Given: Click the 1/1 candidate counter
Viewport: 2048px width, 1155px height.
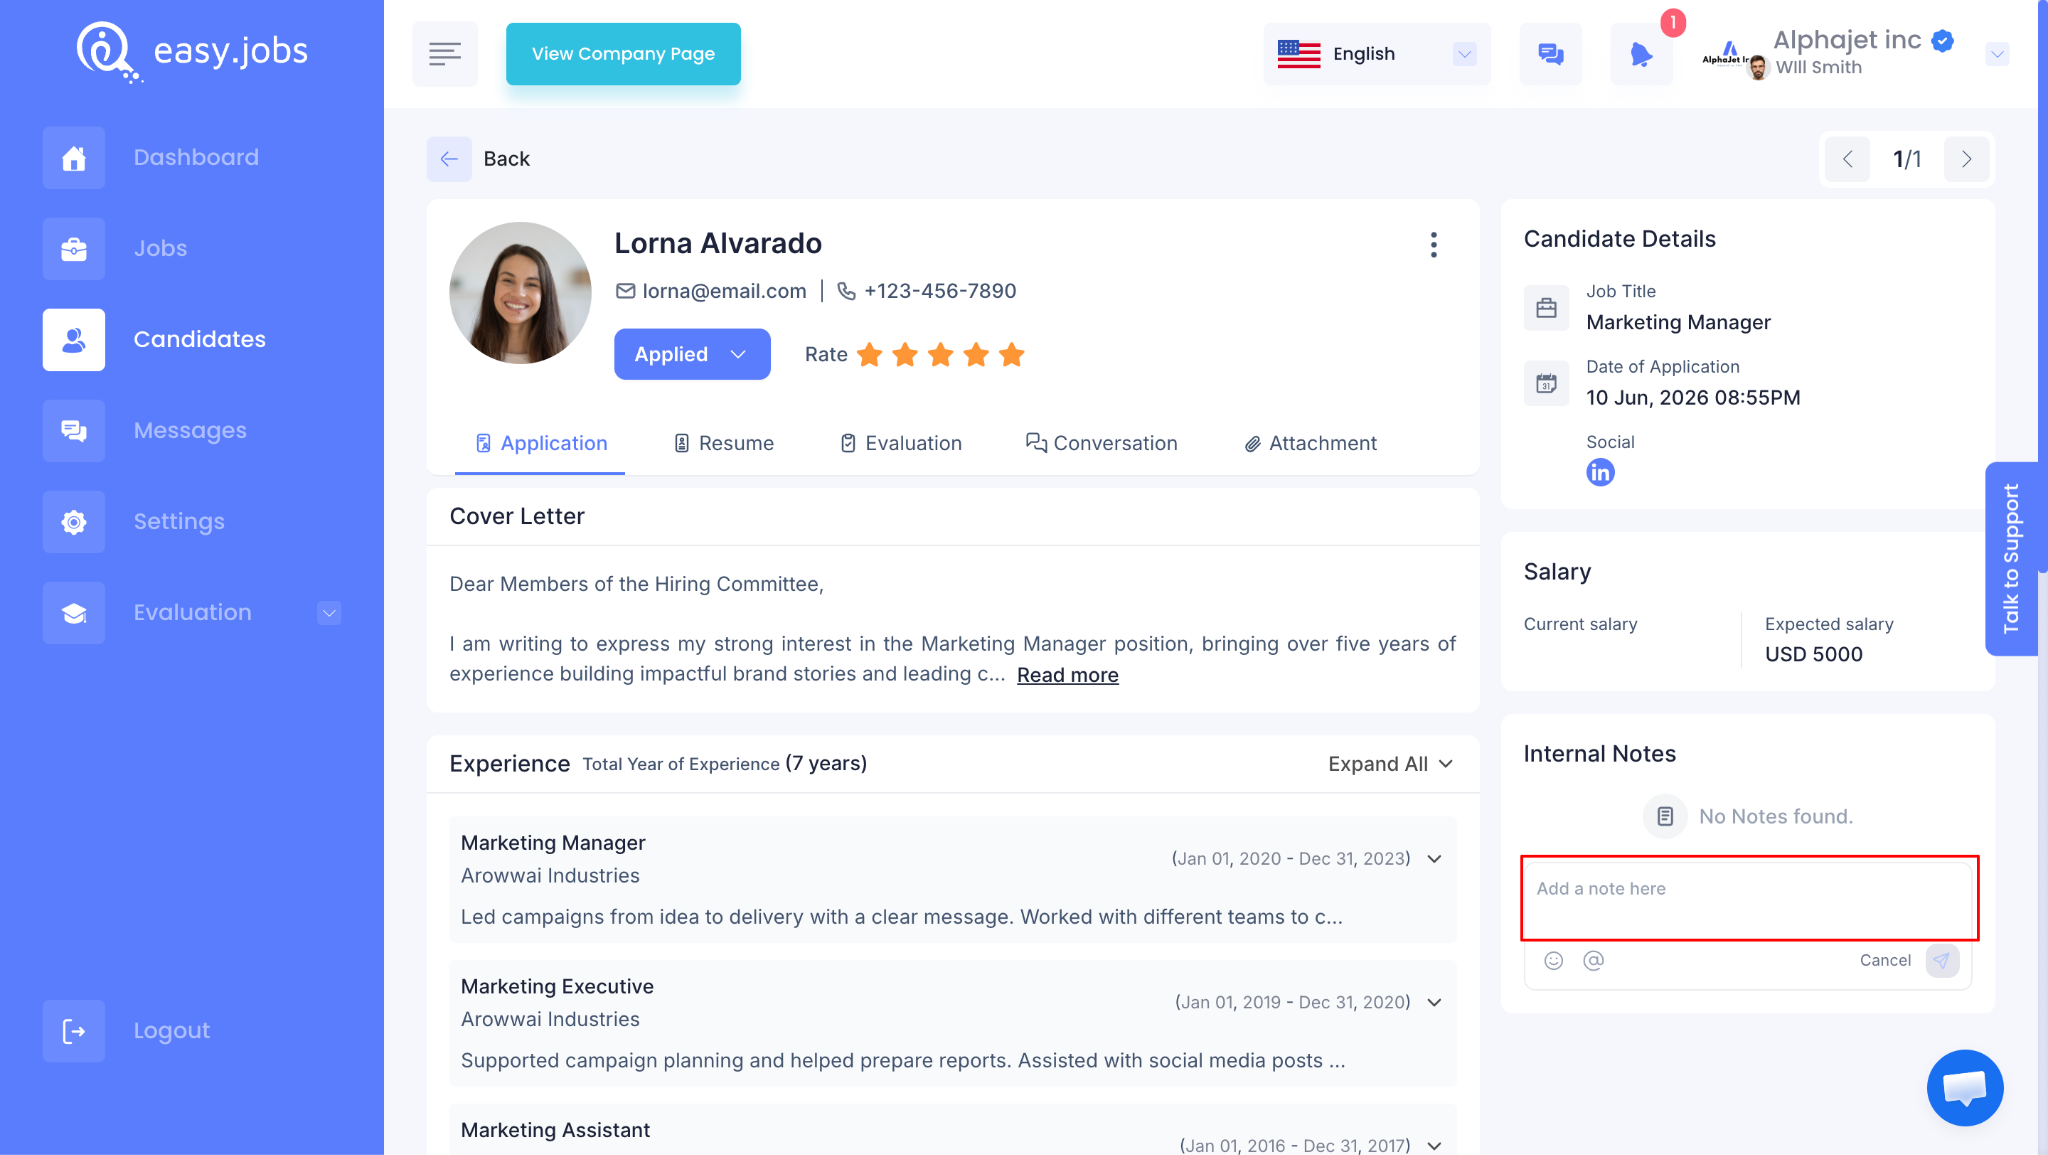Looking at the screenshot, I should pos(1907,159).
